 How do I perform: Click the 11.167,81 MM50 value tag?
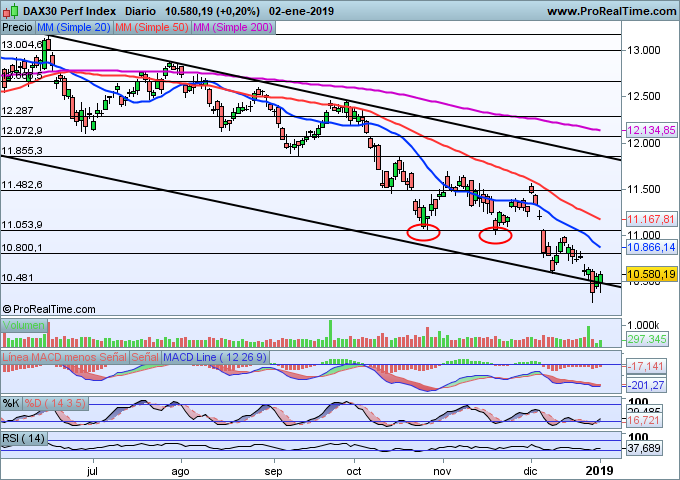click(651, 219)
